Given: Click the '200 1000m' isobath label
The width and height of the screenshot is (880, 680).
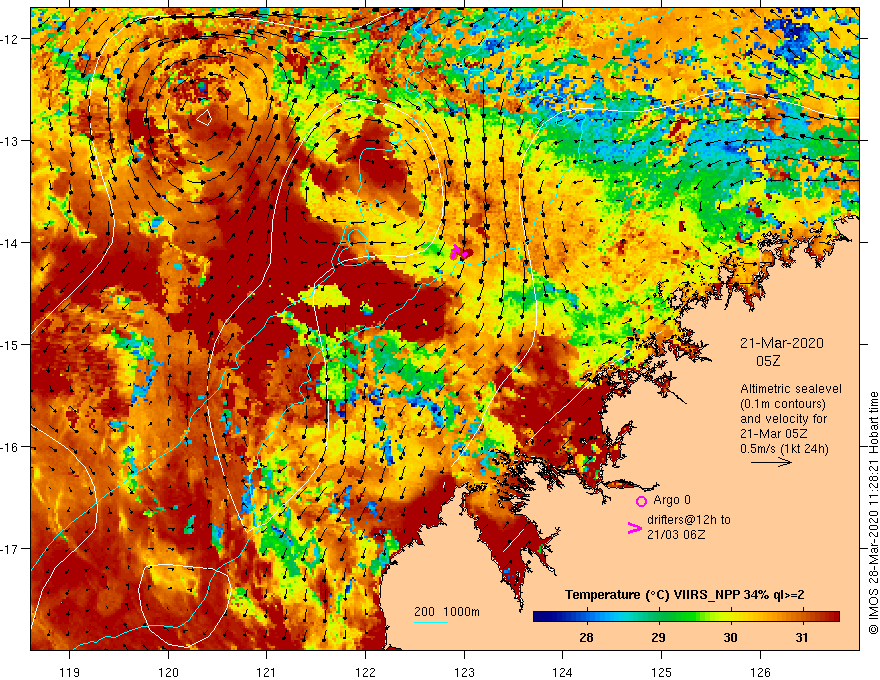Looking at the screenshot, I should (447, 612).
